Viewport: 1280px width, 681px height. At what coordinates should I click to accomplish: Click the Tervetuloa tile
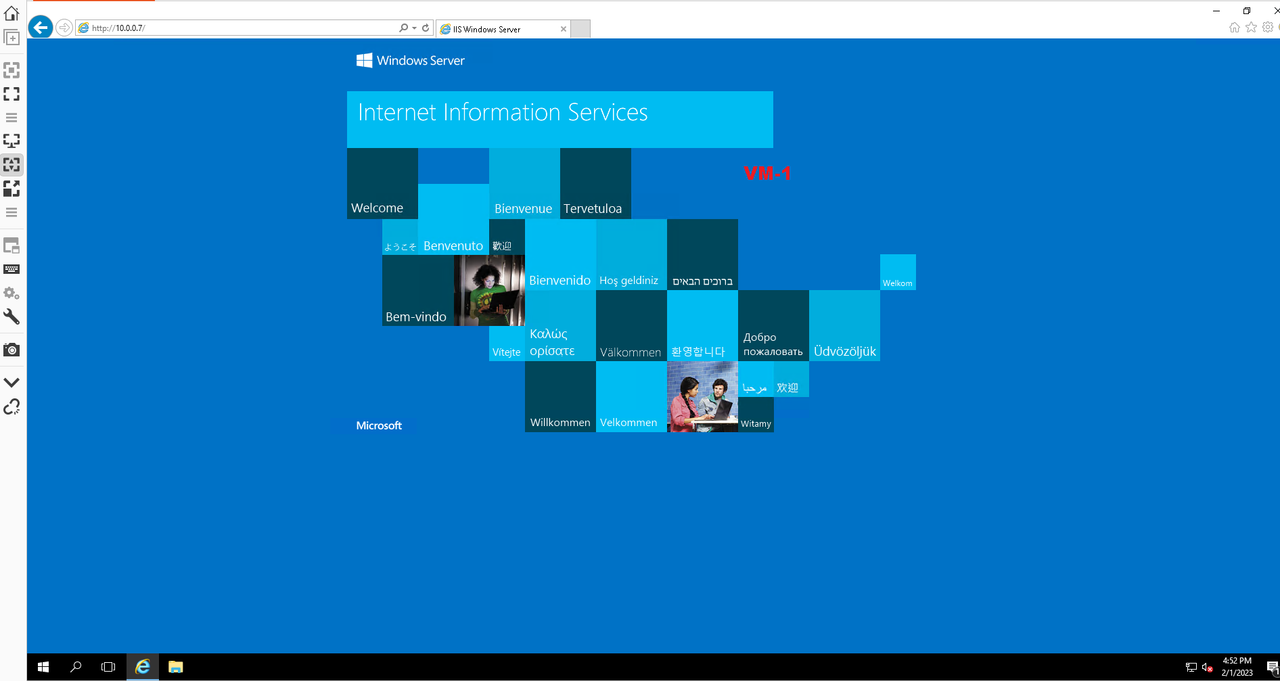pyautogui.click(x=595, y=183)
